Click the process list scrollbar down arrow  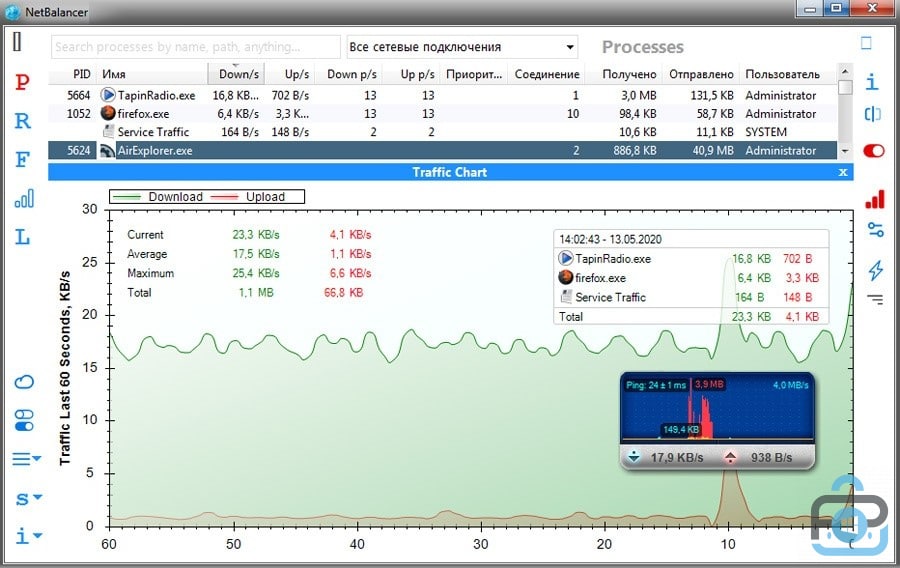point(845,151)
